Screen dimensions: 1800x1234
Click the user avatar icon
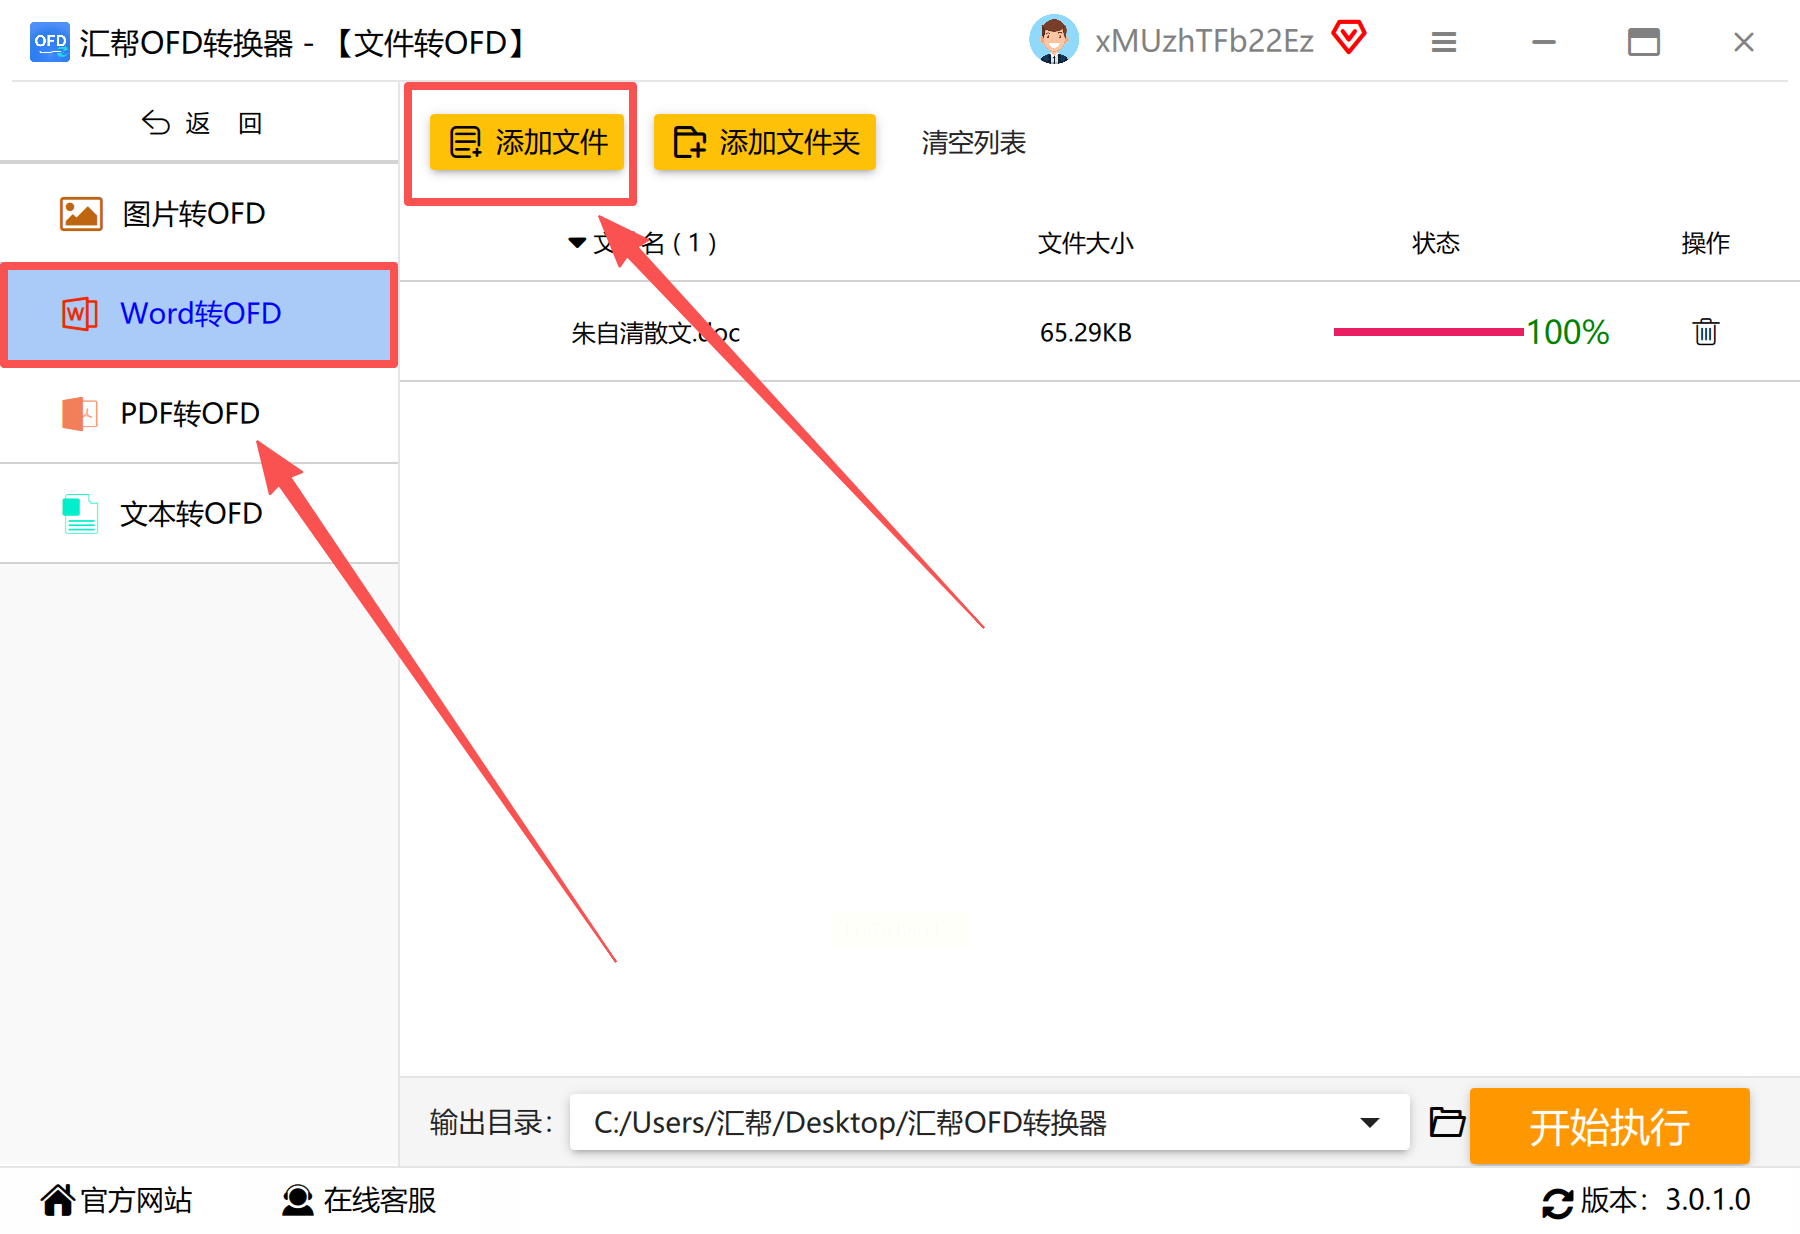tap(1053, 40)
